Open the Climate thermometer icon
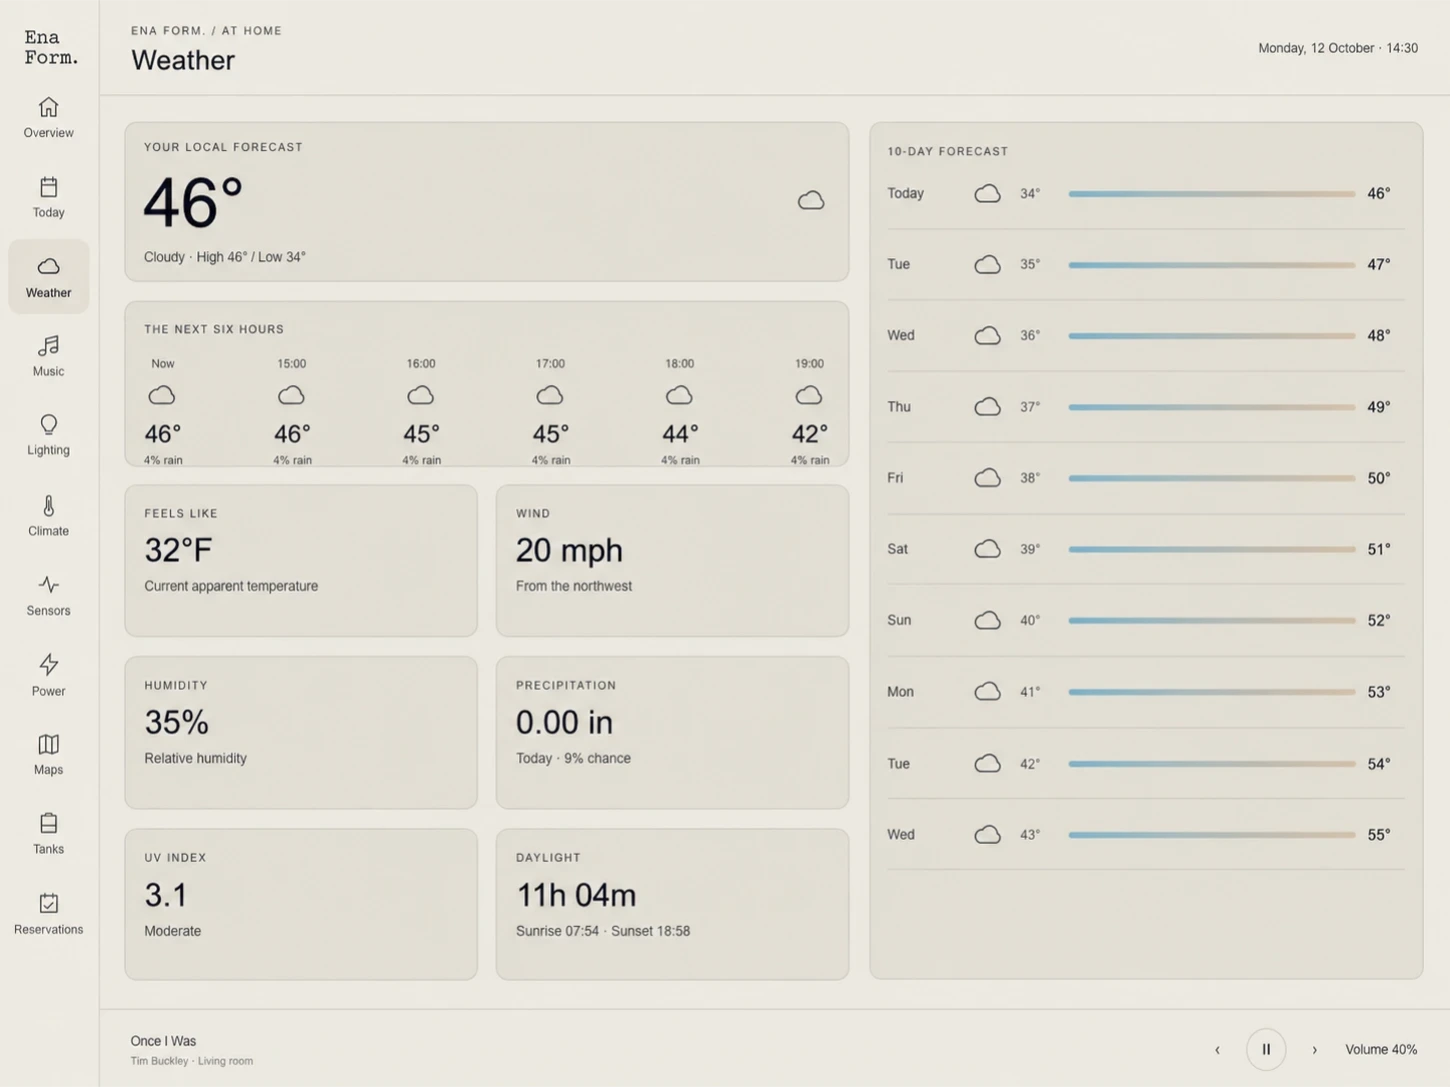Image resolution: width=1450 pixels, height=1087 pixels. pos(48,506)
